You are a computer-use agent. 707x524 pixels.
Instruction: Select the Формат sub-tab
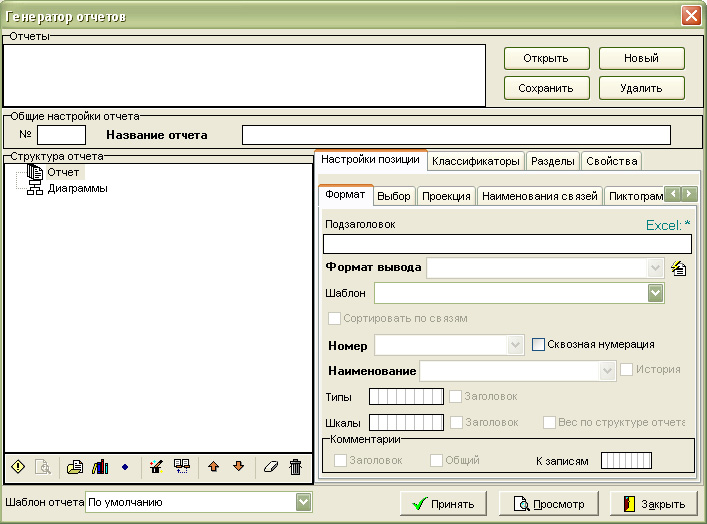point(345,195)
